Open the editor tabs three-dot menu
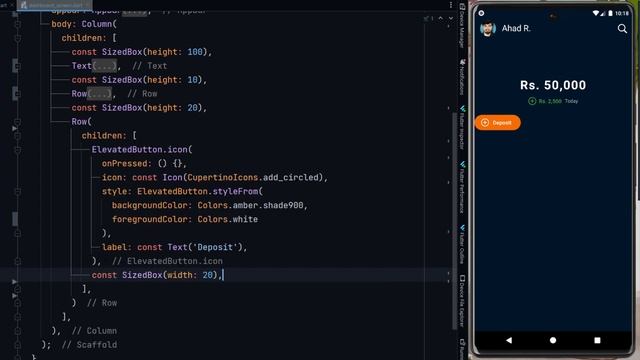 pos(451,5)
